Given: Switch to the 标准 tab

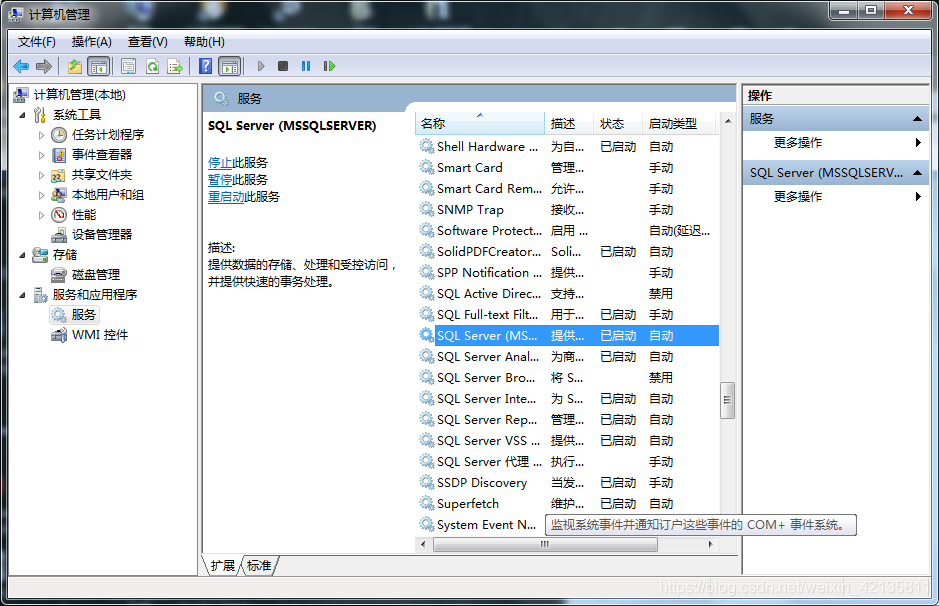Looking at the screenshot, I should coord(259,565).
